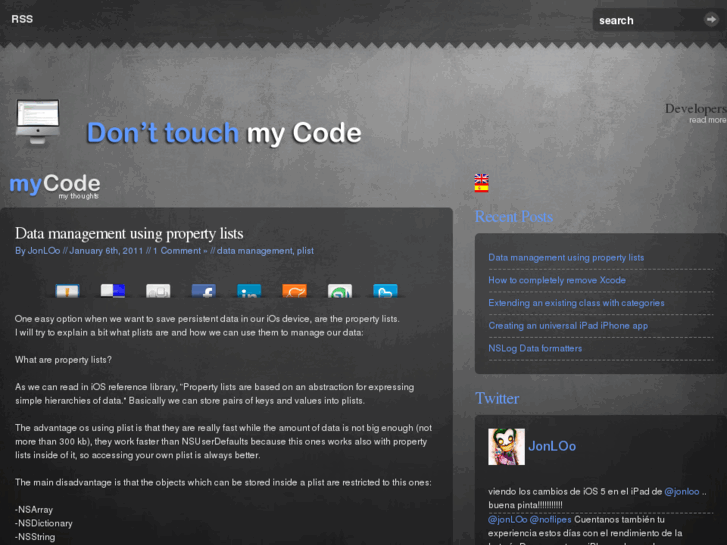
Task: Open the post title Data management using property lists
Action: pyautogui.click(x=129, y=233)
